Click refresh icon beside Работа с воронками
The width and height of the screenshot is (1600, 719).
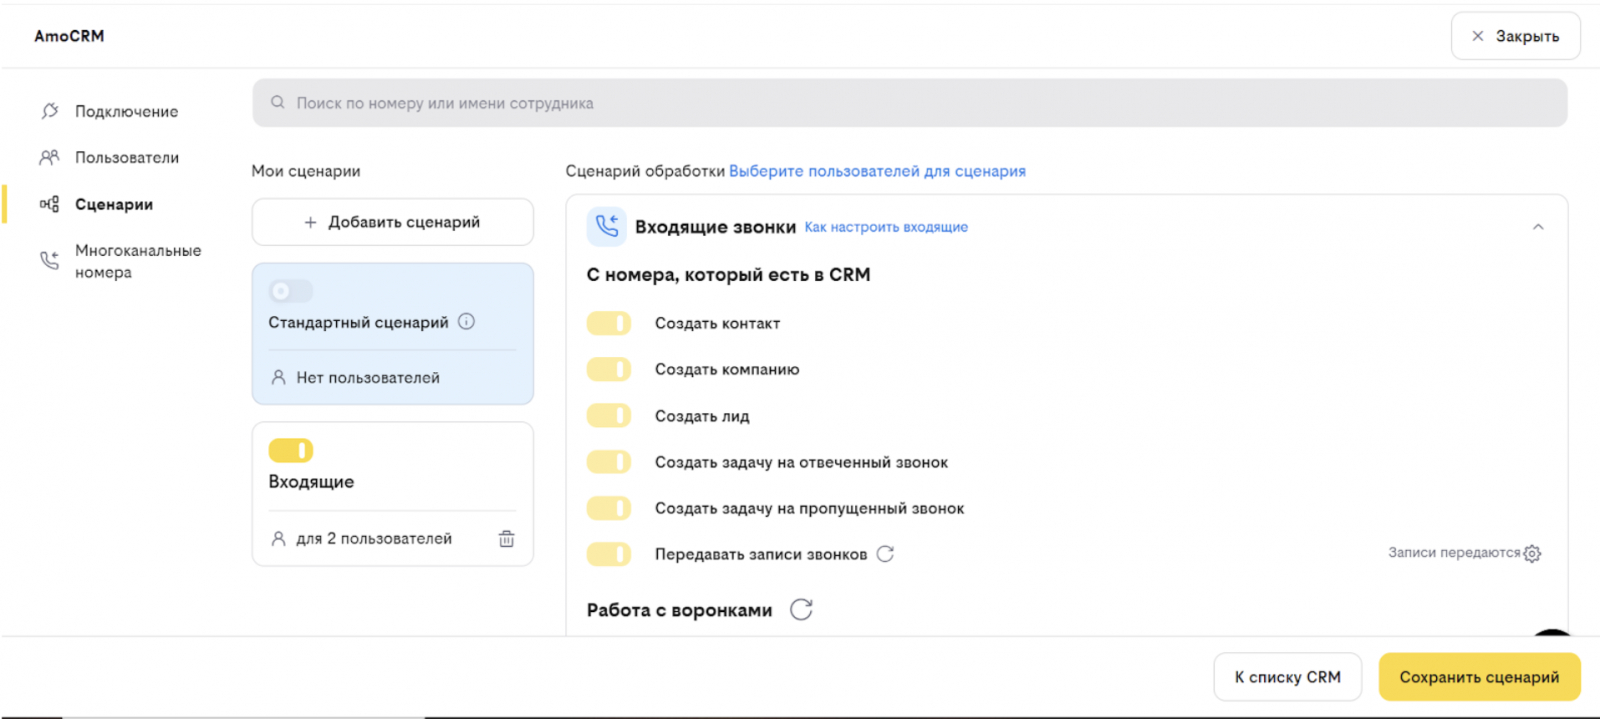point(801,610)
